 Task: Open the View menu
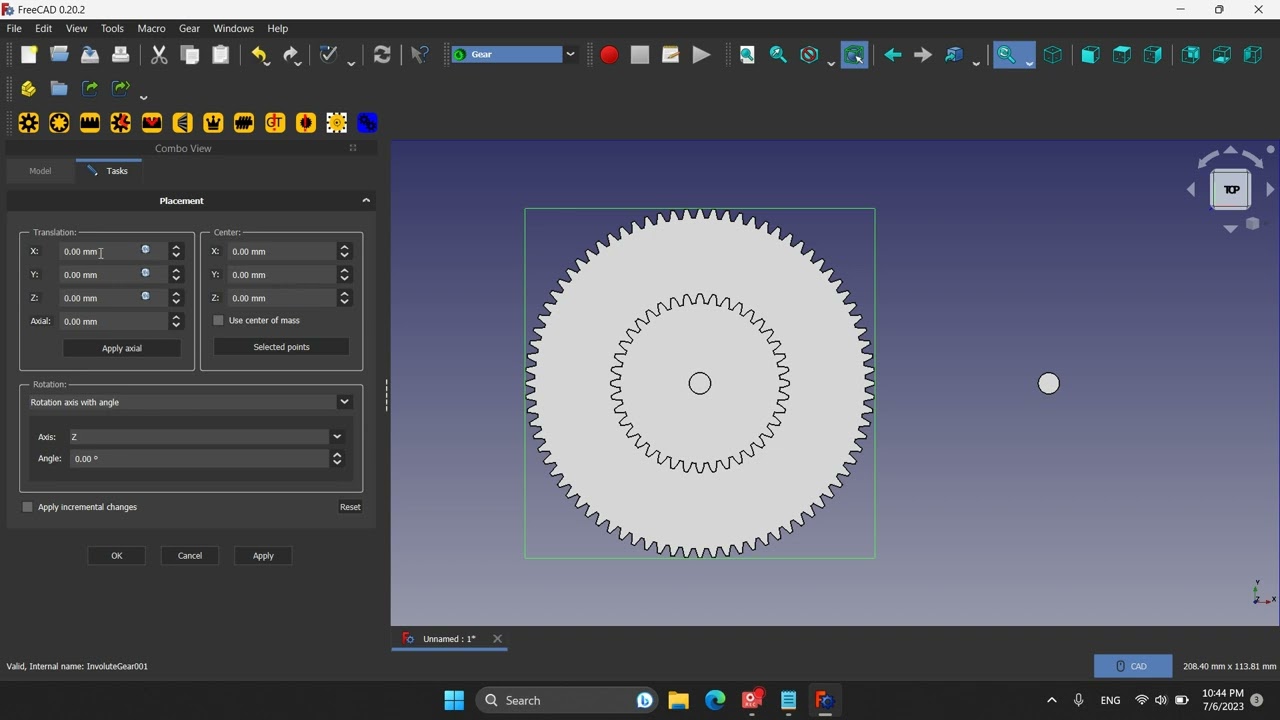point(76,28)
